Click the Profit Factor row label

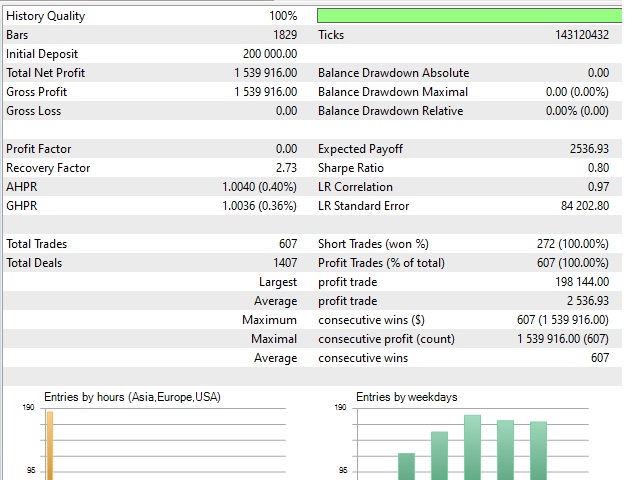(39, 149)
